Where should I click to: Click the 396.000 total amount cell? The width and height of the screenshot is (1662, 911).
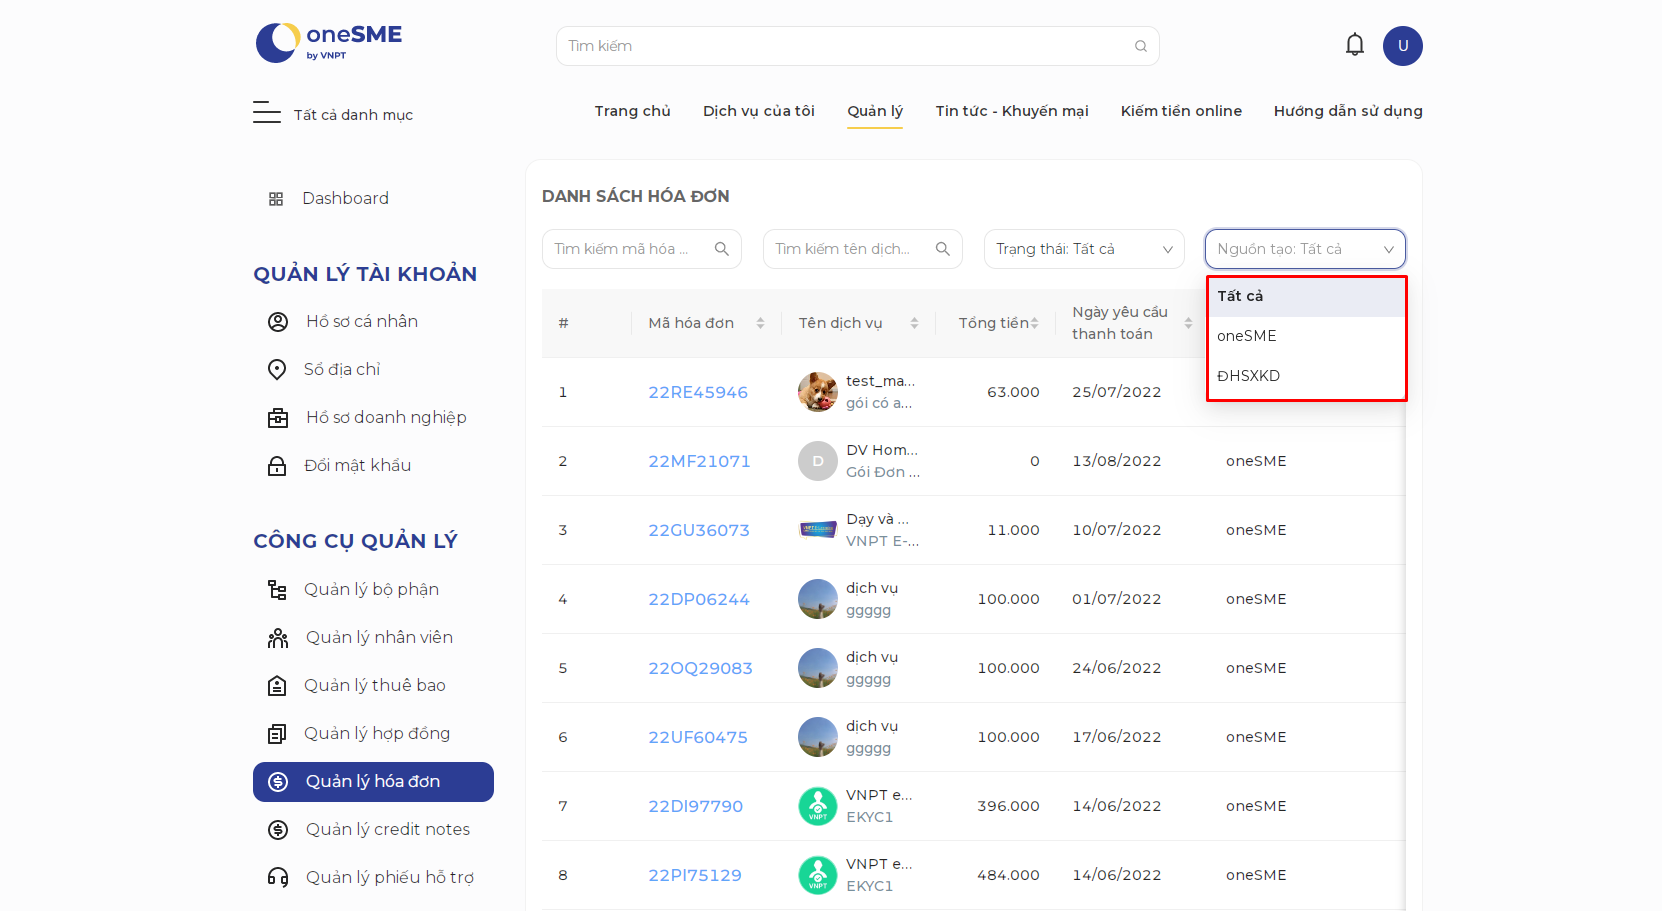click(x=1008, y=806)
